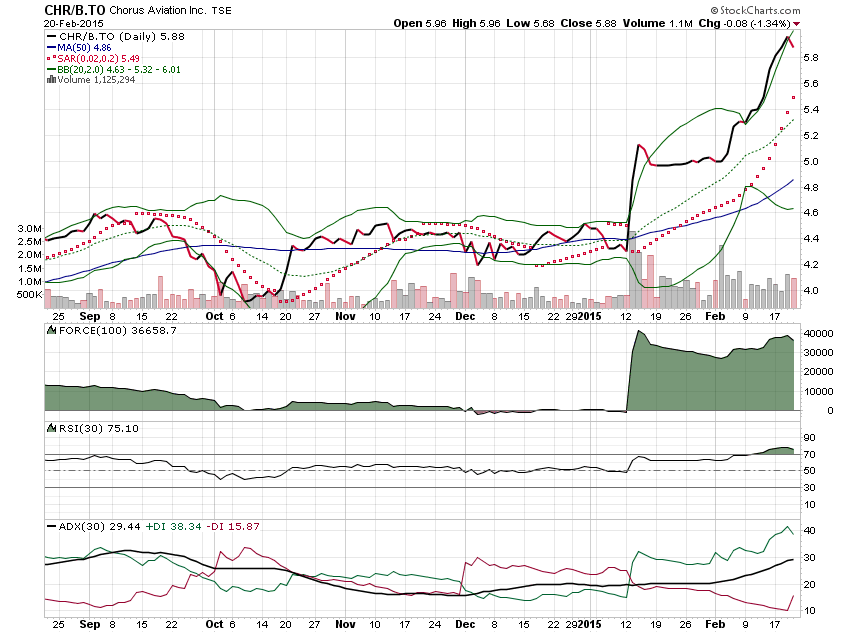Click the CHR/B.TO ticker title
Image resolution: width=850 pixels, height=633 pixels.
(75, 10)
